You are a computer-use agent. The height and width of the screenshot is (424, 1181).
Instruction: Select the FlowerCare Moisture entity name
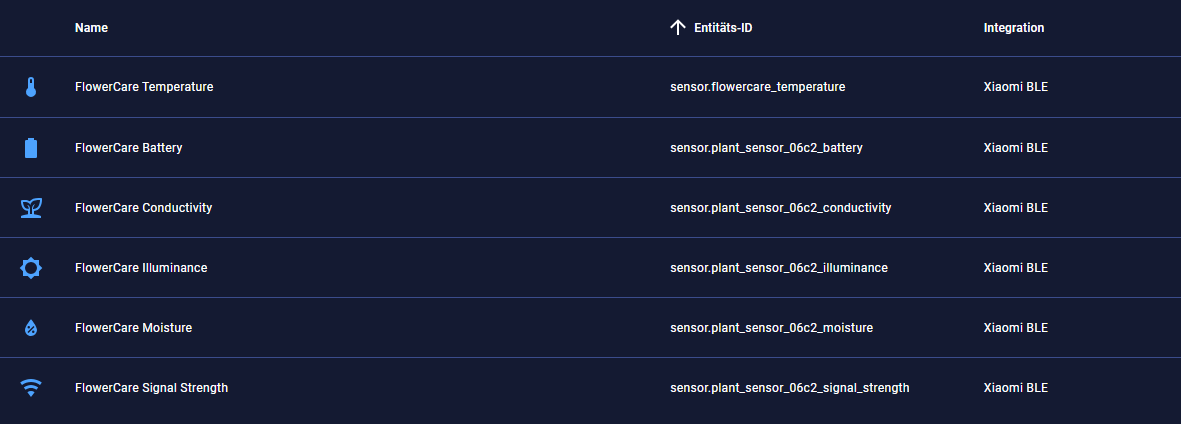tap(133, 328)
